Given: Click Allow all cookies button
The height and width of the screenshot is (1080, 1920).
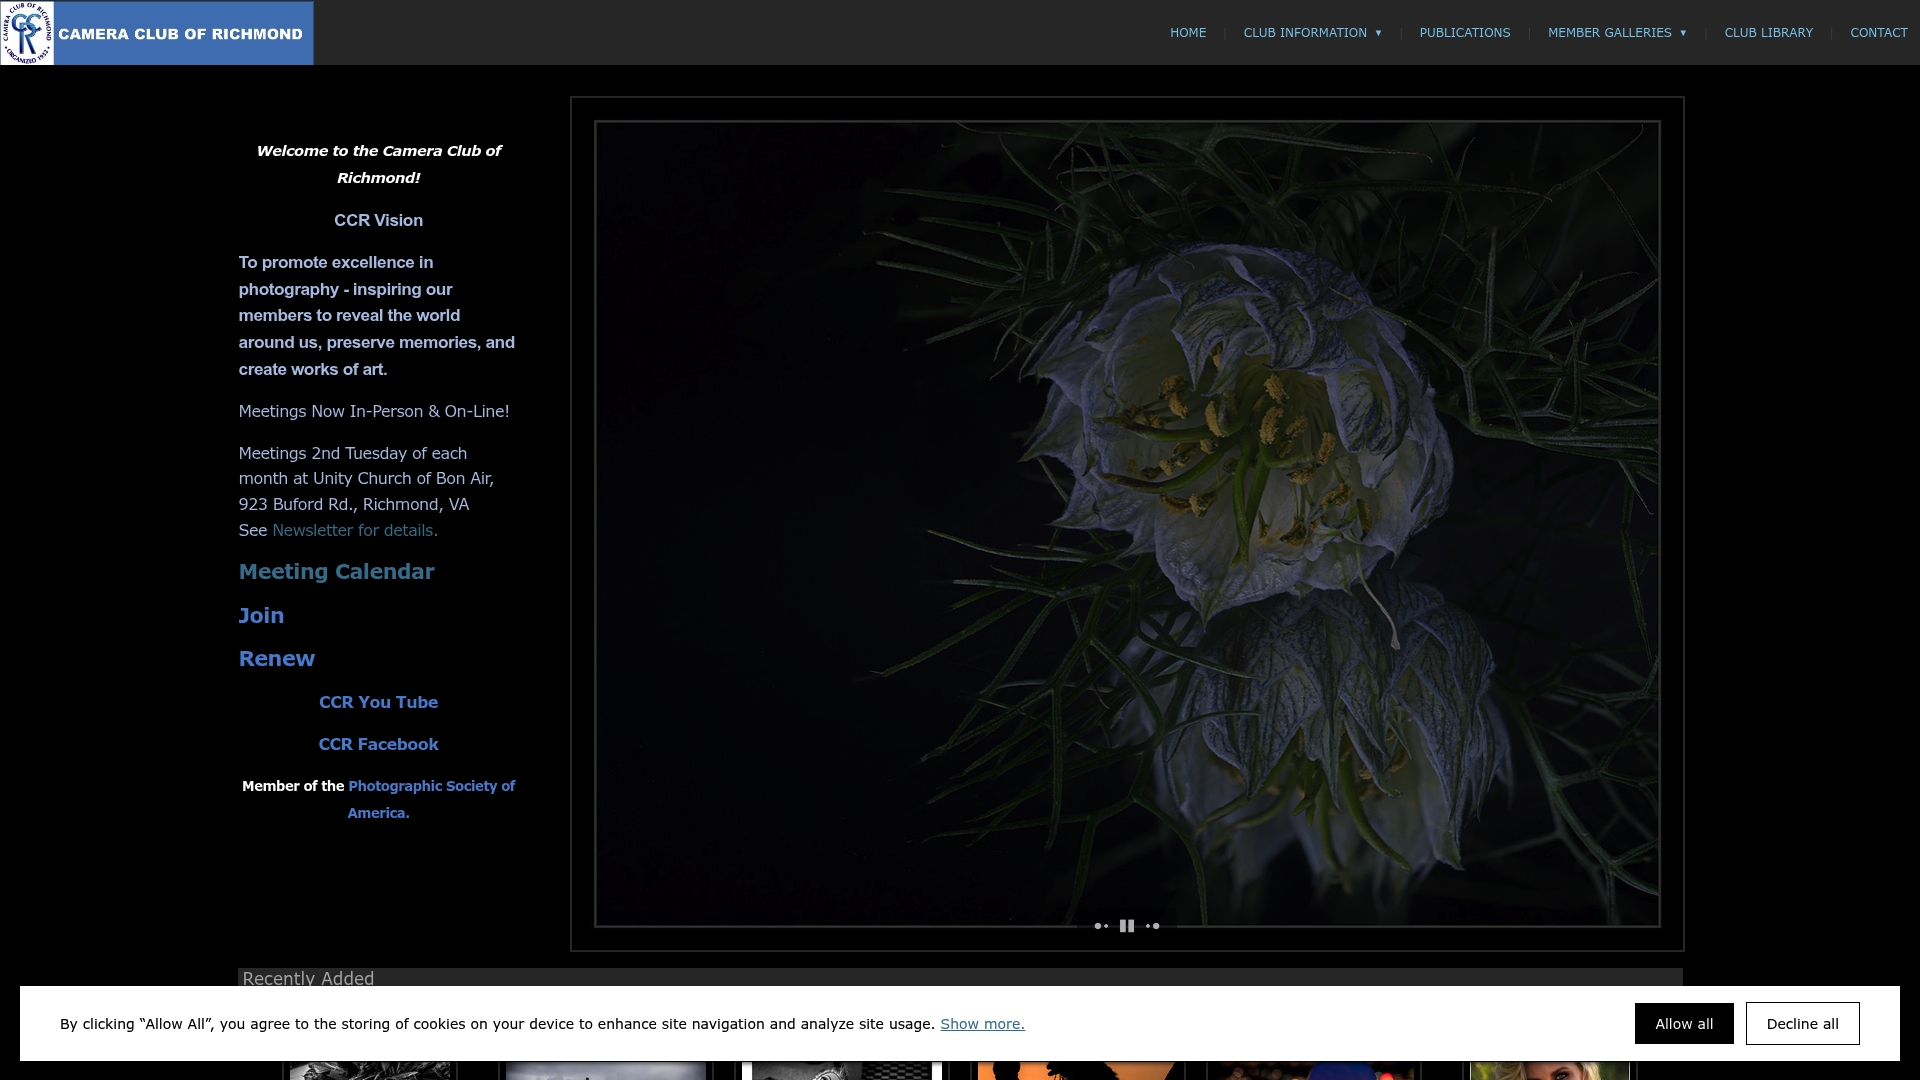Looking at the screenshot, I should pyautogui.click(x=1684, y=1023).
